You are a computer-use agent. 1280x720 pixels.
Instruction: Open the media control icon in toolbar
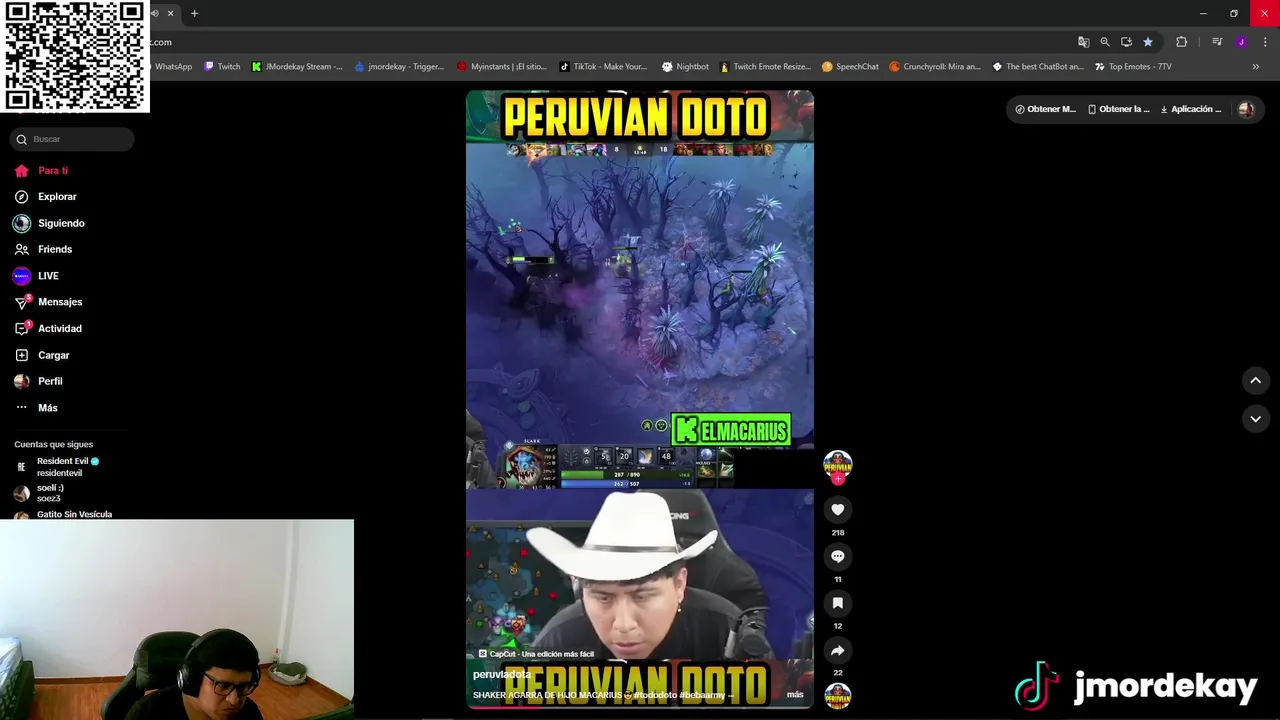1217,42
